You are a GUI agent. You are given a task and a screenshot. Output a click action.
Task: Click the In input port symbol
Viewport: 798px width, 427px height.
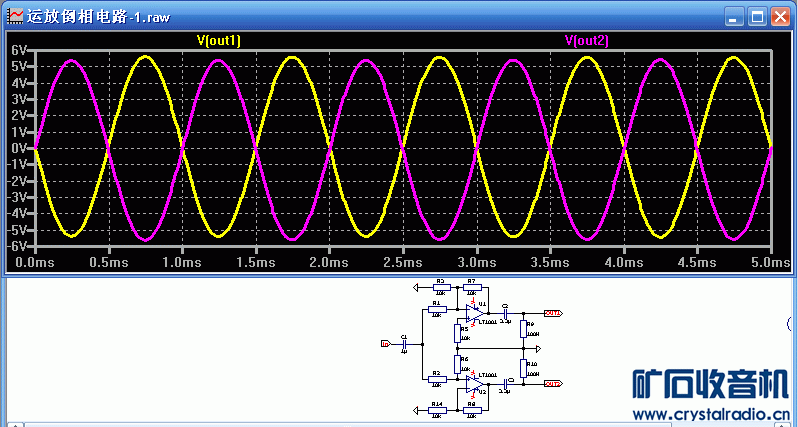point(385,344)
